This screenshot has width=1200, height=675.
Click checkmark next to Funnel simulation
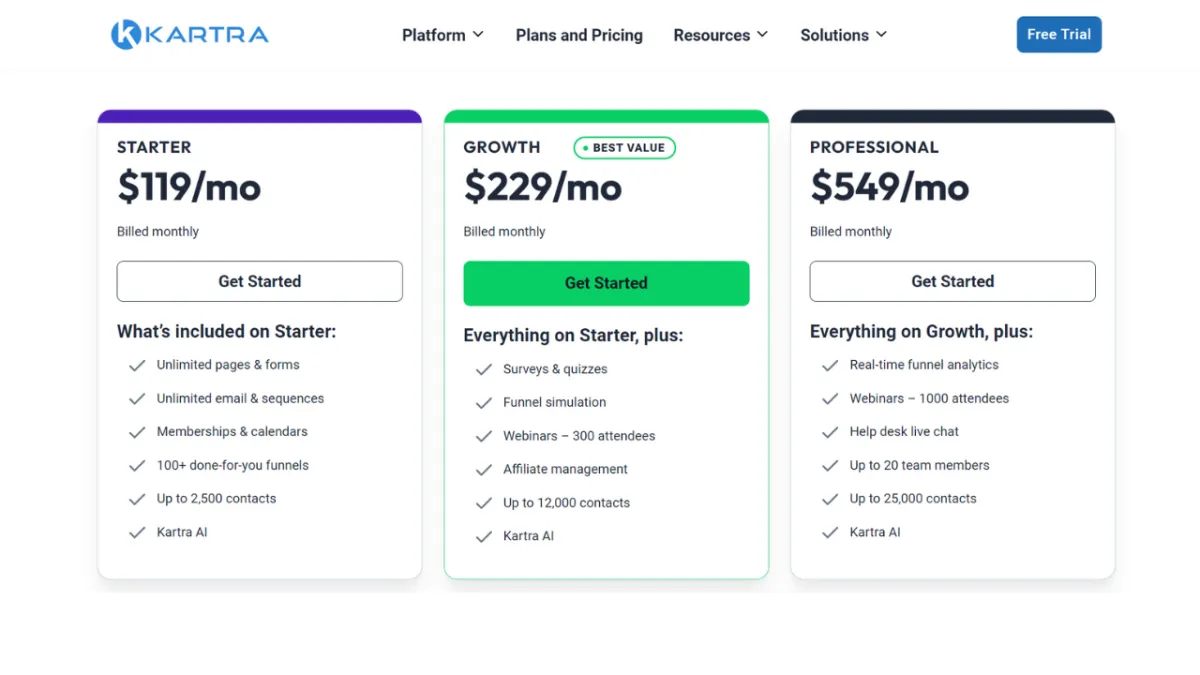point(484,403)
